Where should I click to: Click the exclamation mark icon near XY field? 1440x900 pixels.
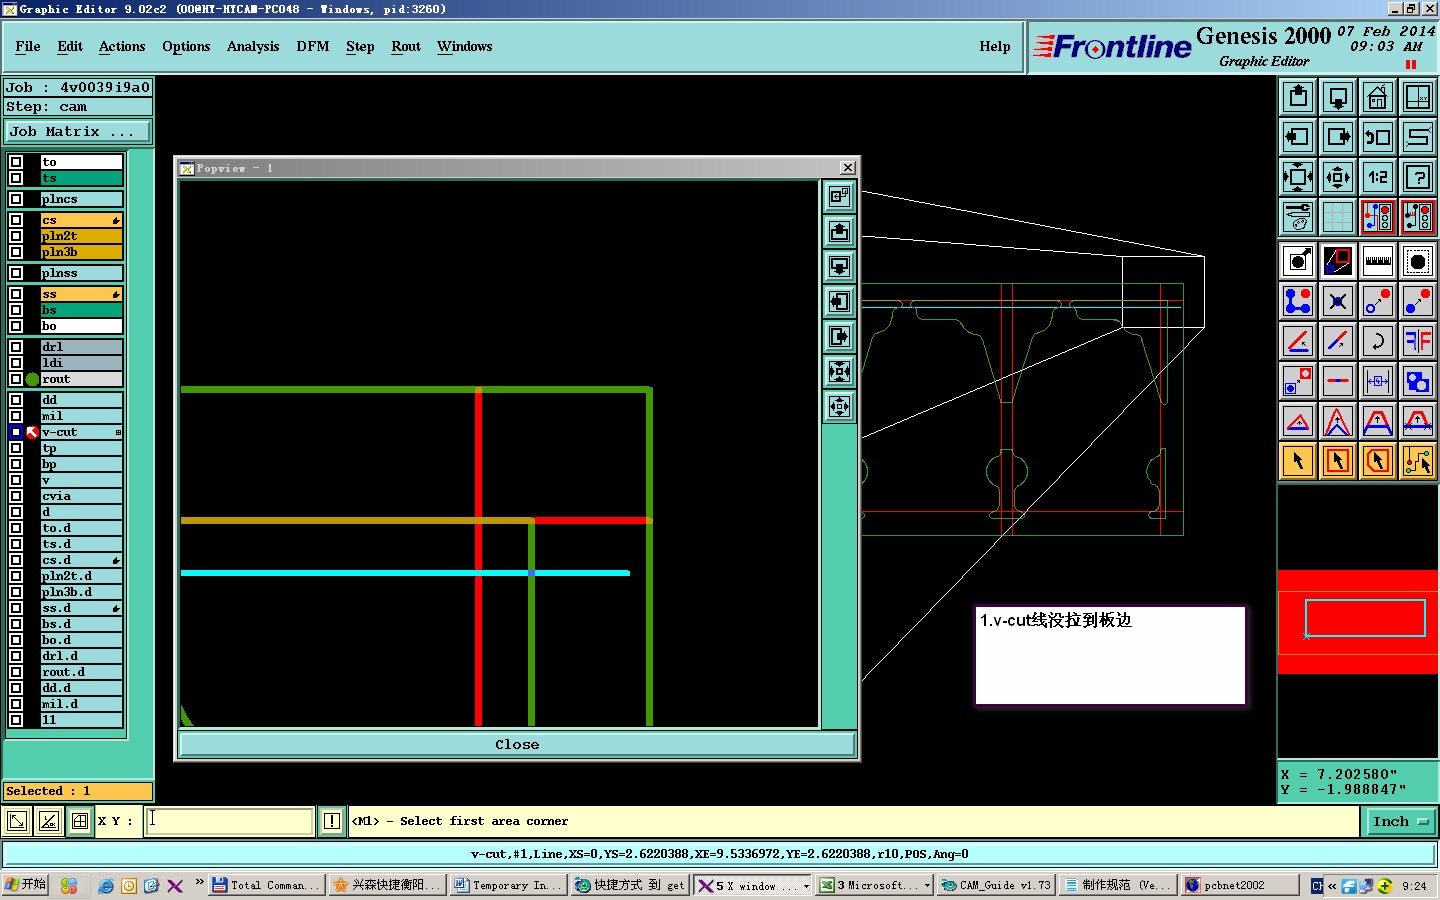point(332,821)
